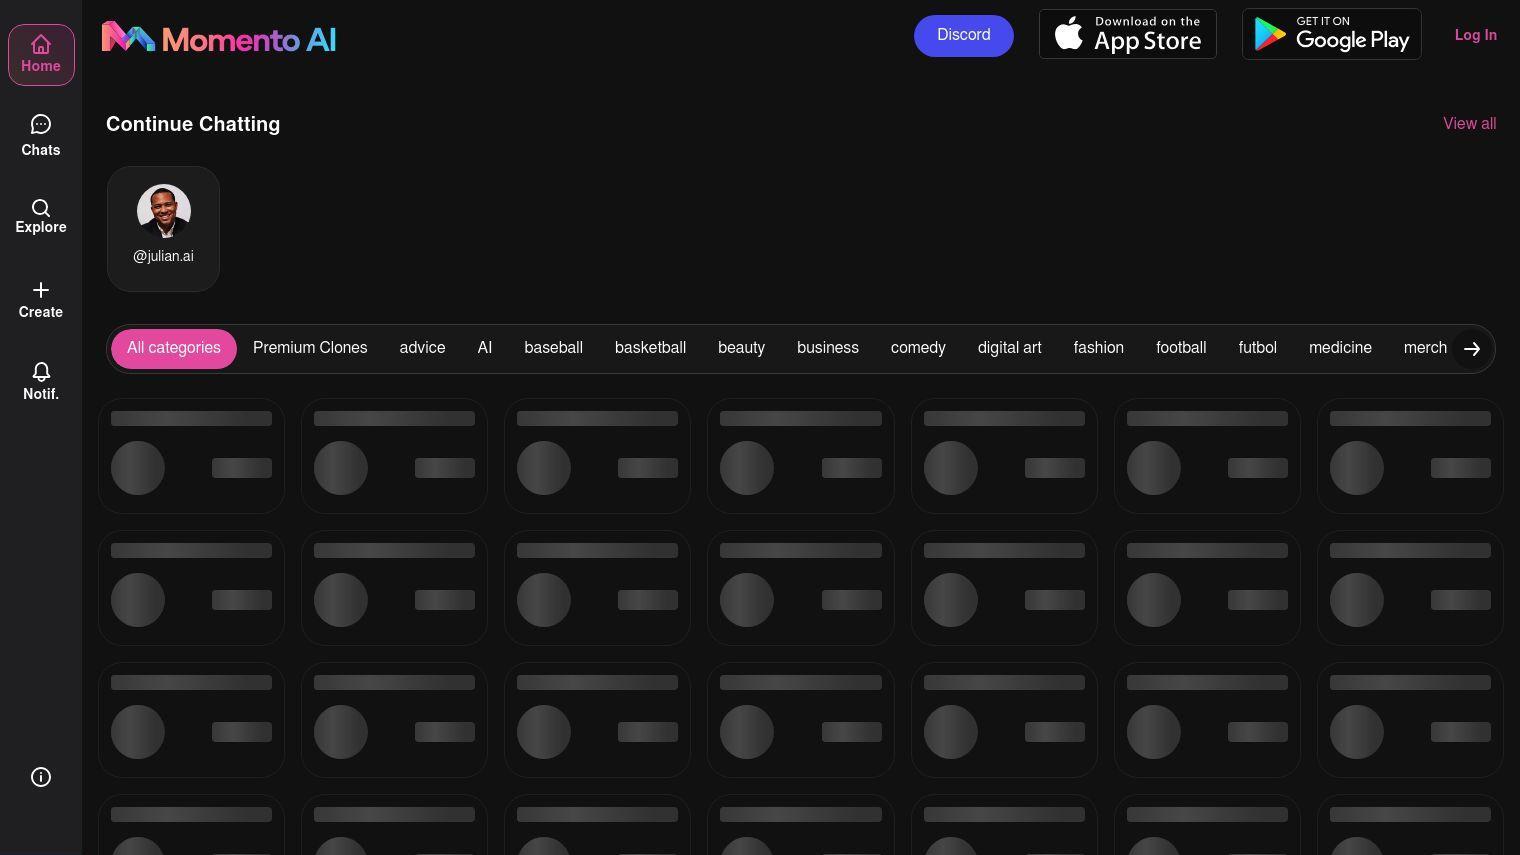This screenshot has height=855, width=1520.
Task: Select the futbol category
Action: 1257,348
